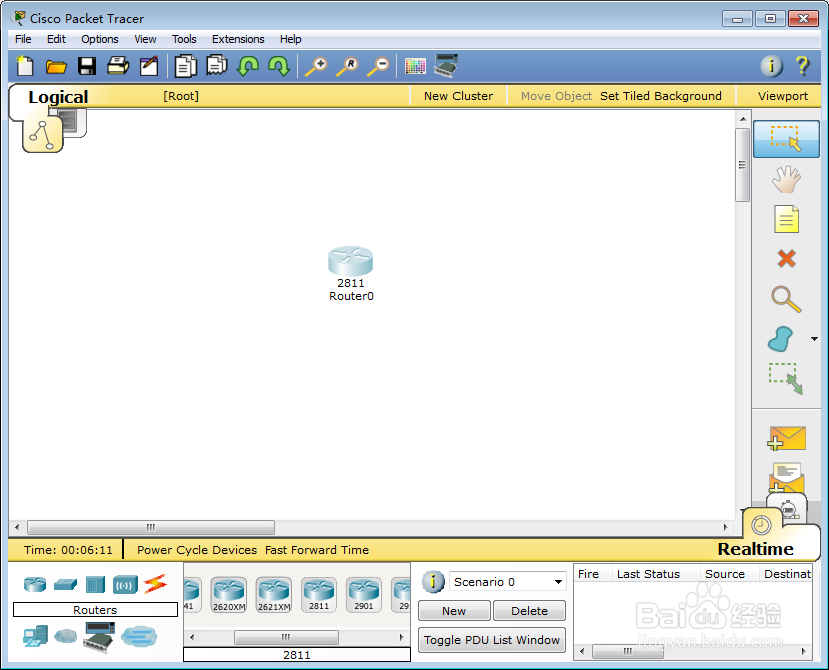The image size is (829, 670).
Task: Open the Help menu
Action: [x=290, y=39]
